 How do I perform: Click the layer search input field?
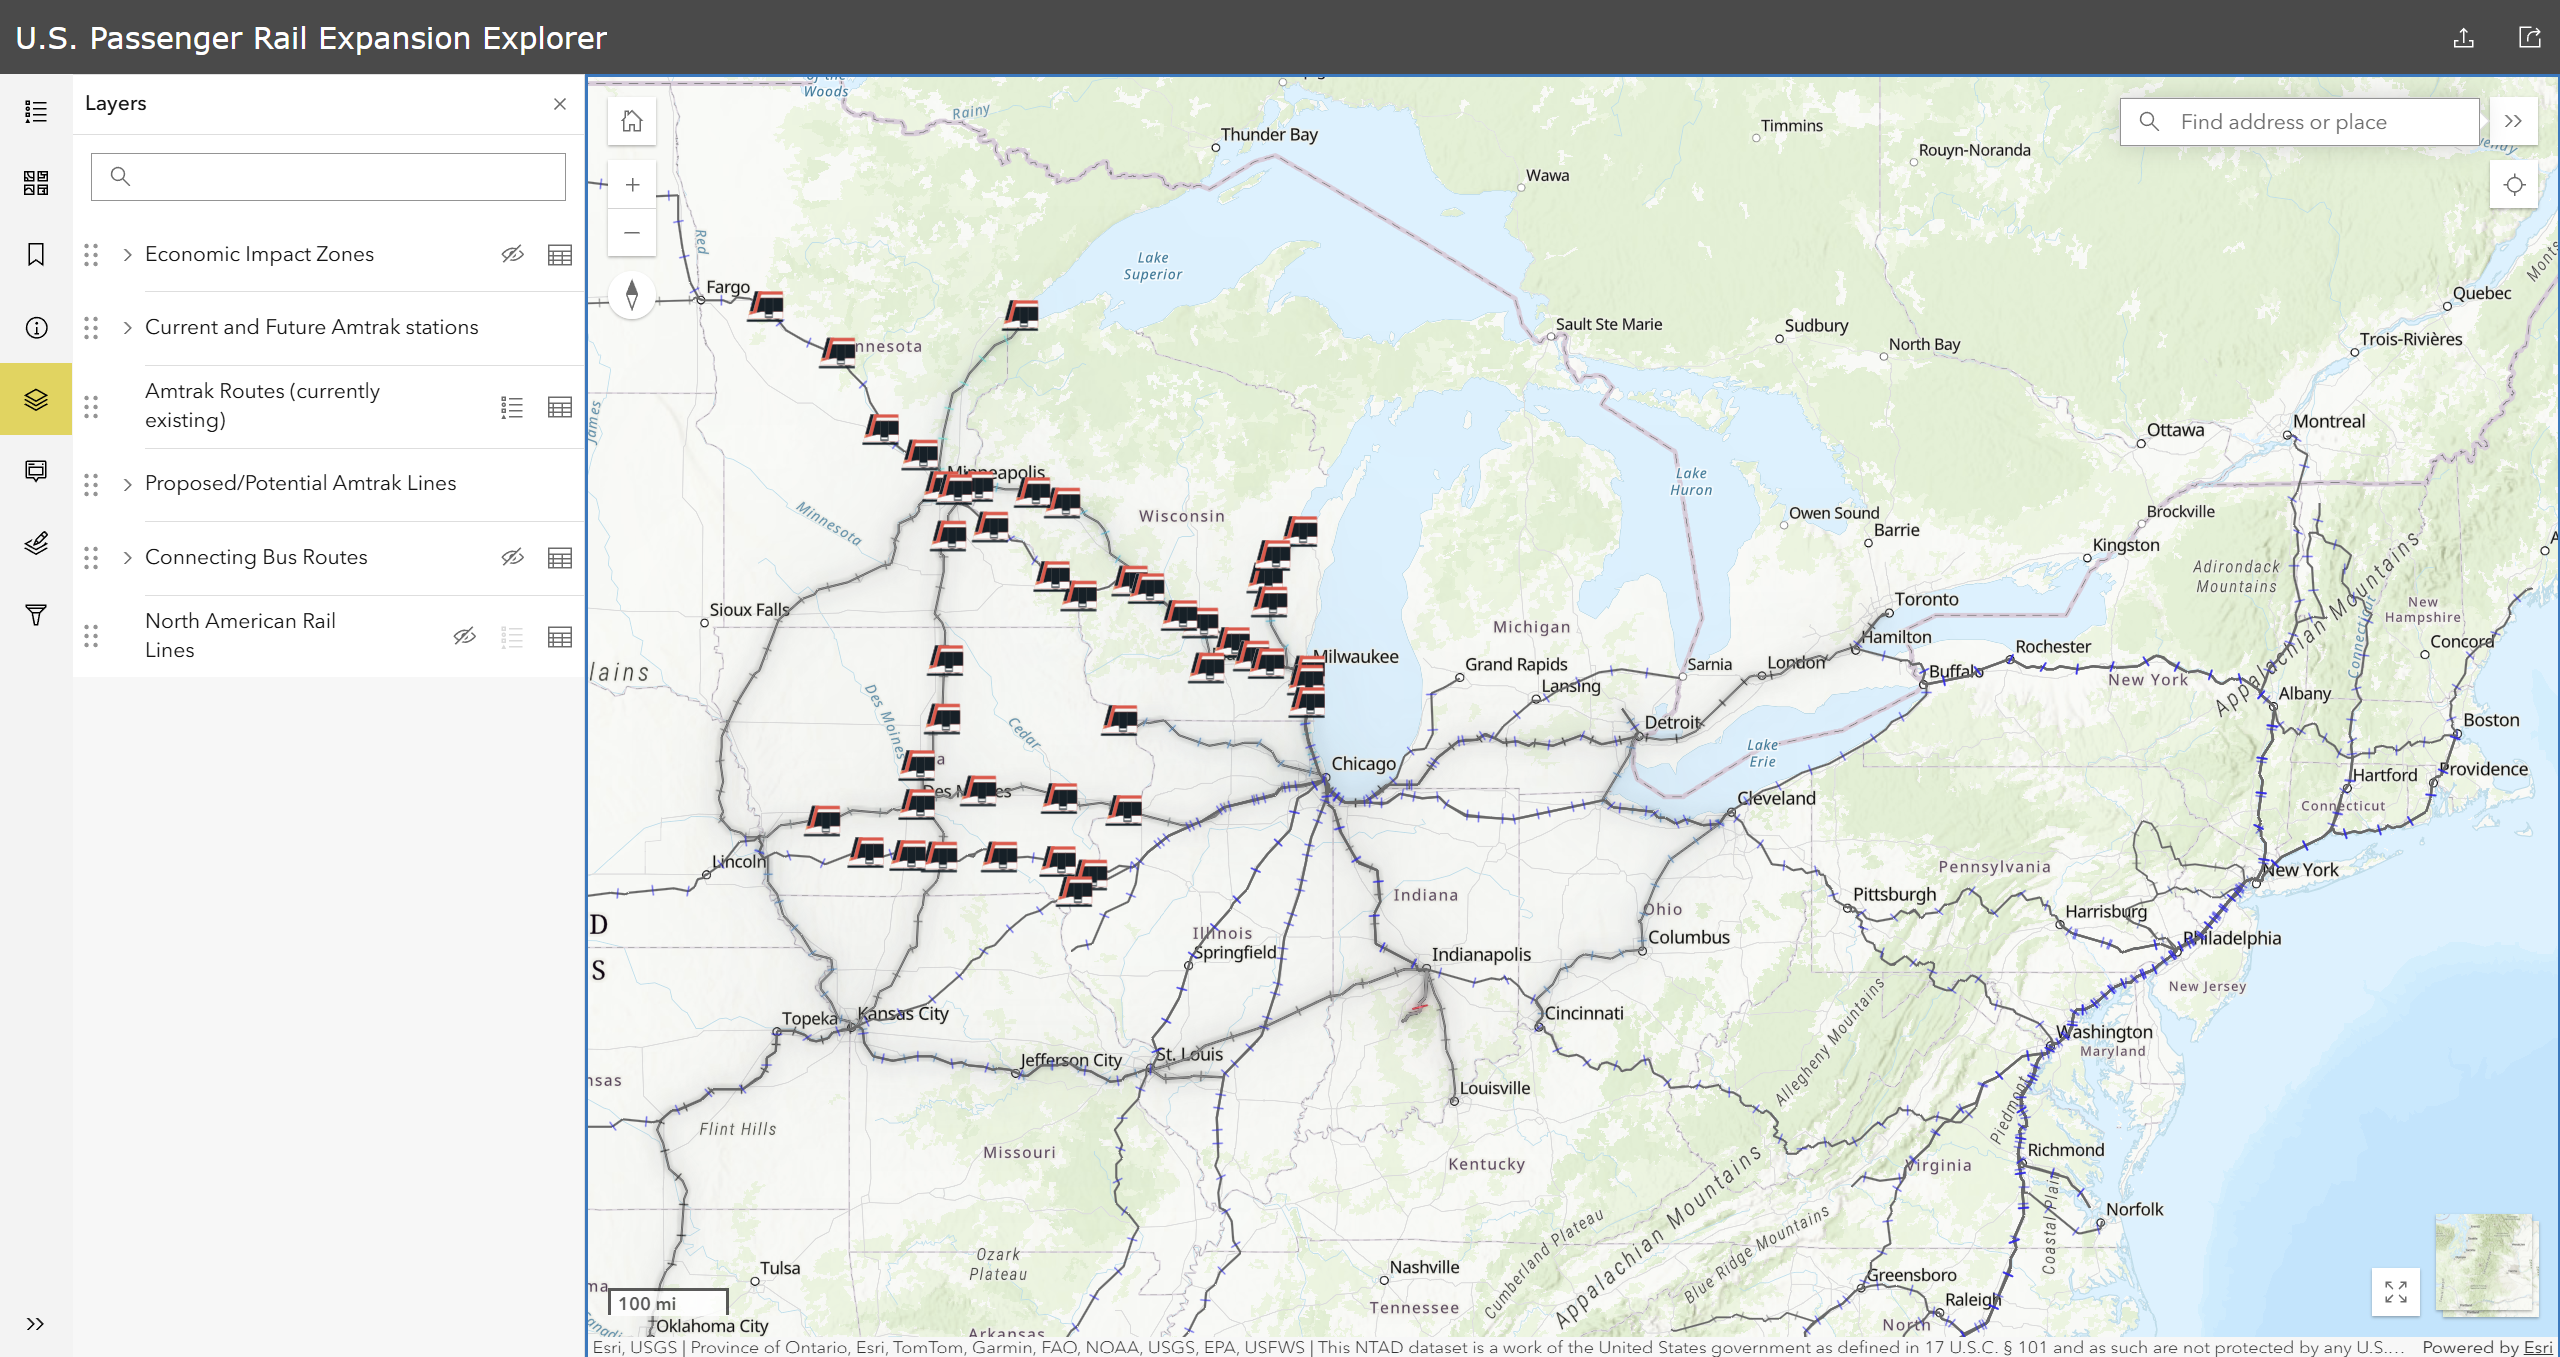coord(328,177)
